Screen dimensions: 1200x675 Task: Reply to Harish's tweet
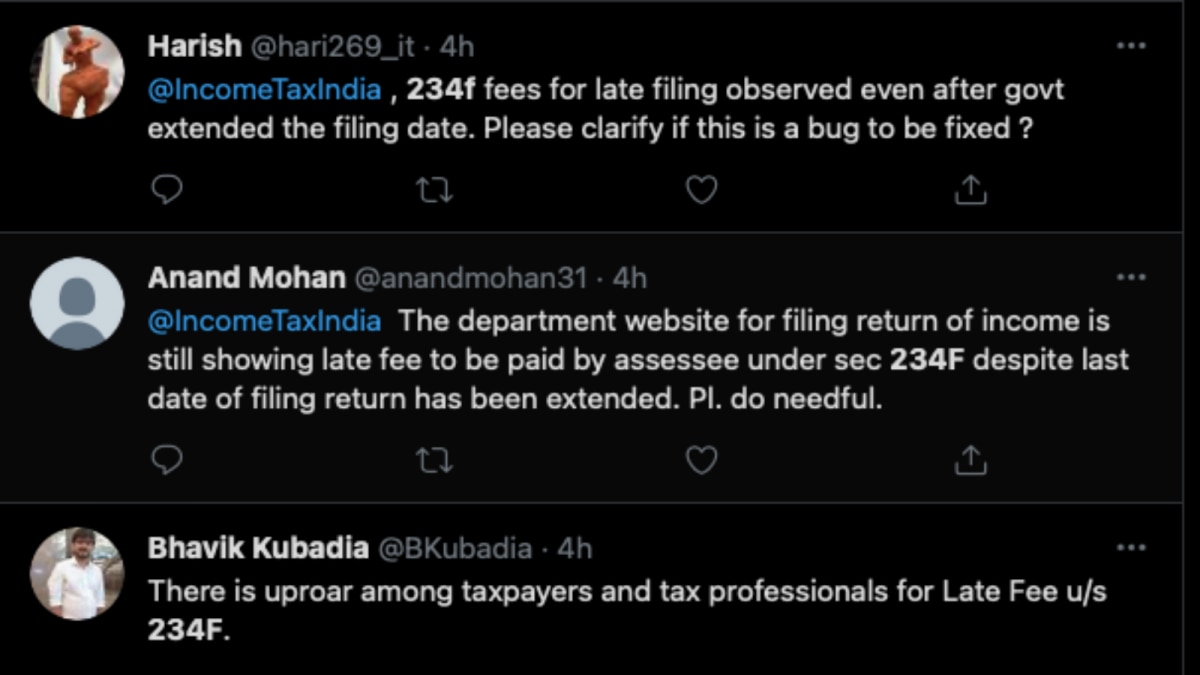click(x=167, y=190)
